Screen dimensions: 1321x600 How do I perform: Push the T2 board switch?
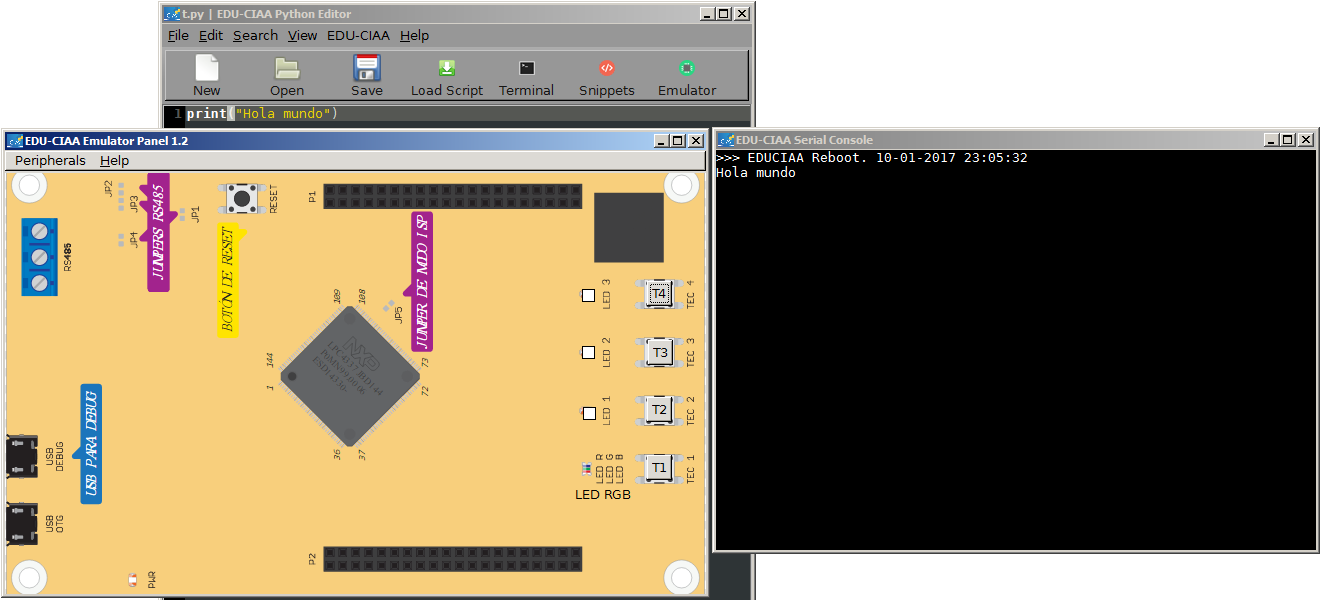(x=658, y=409)
